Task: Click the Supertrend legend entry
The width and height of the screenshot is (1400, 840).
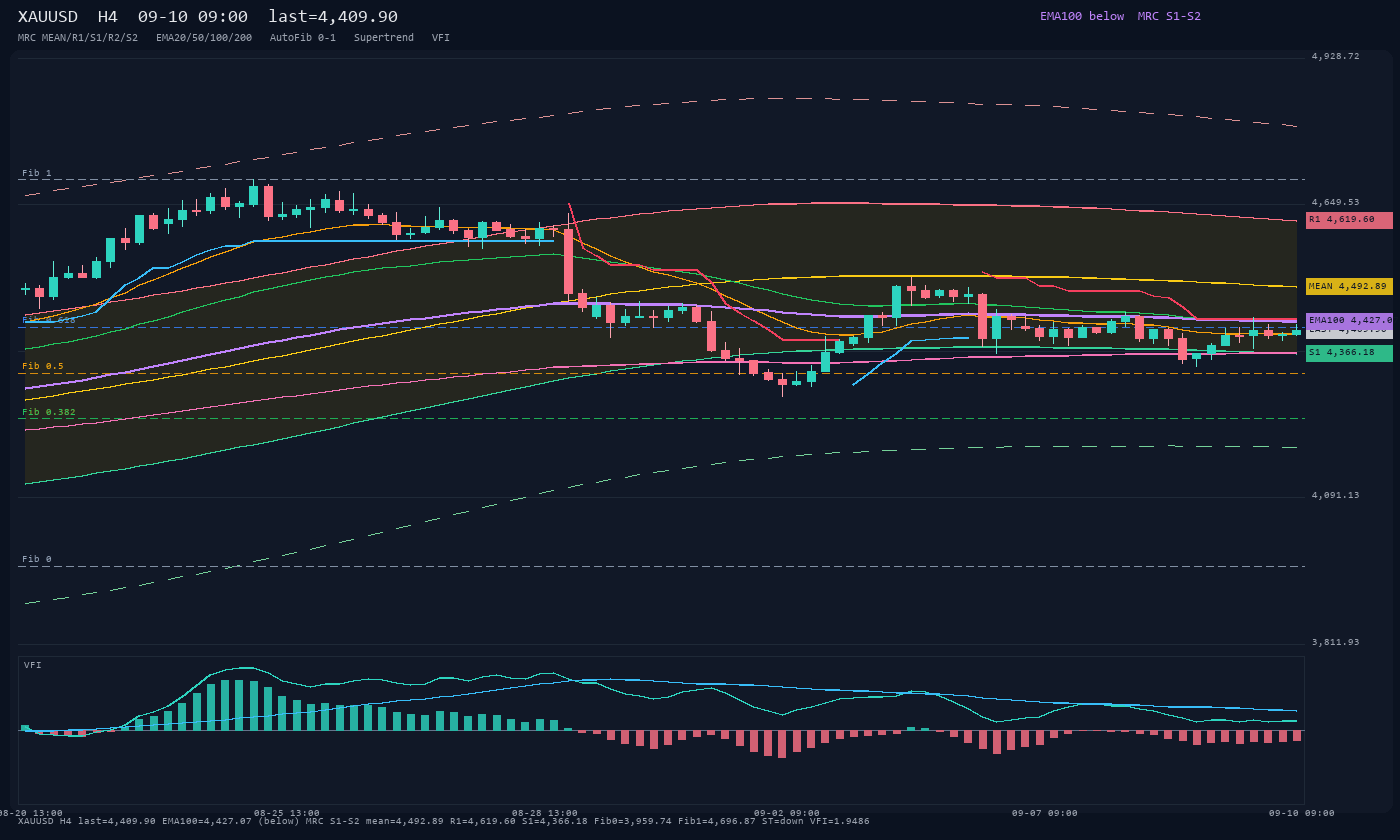Action: click(384, 38)
